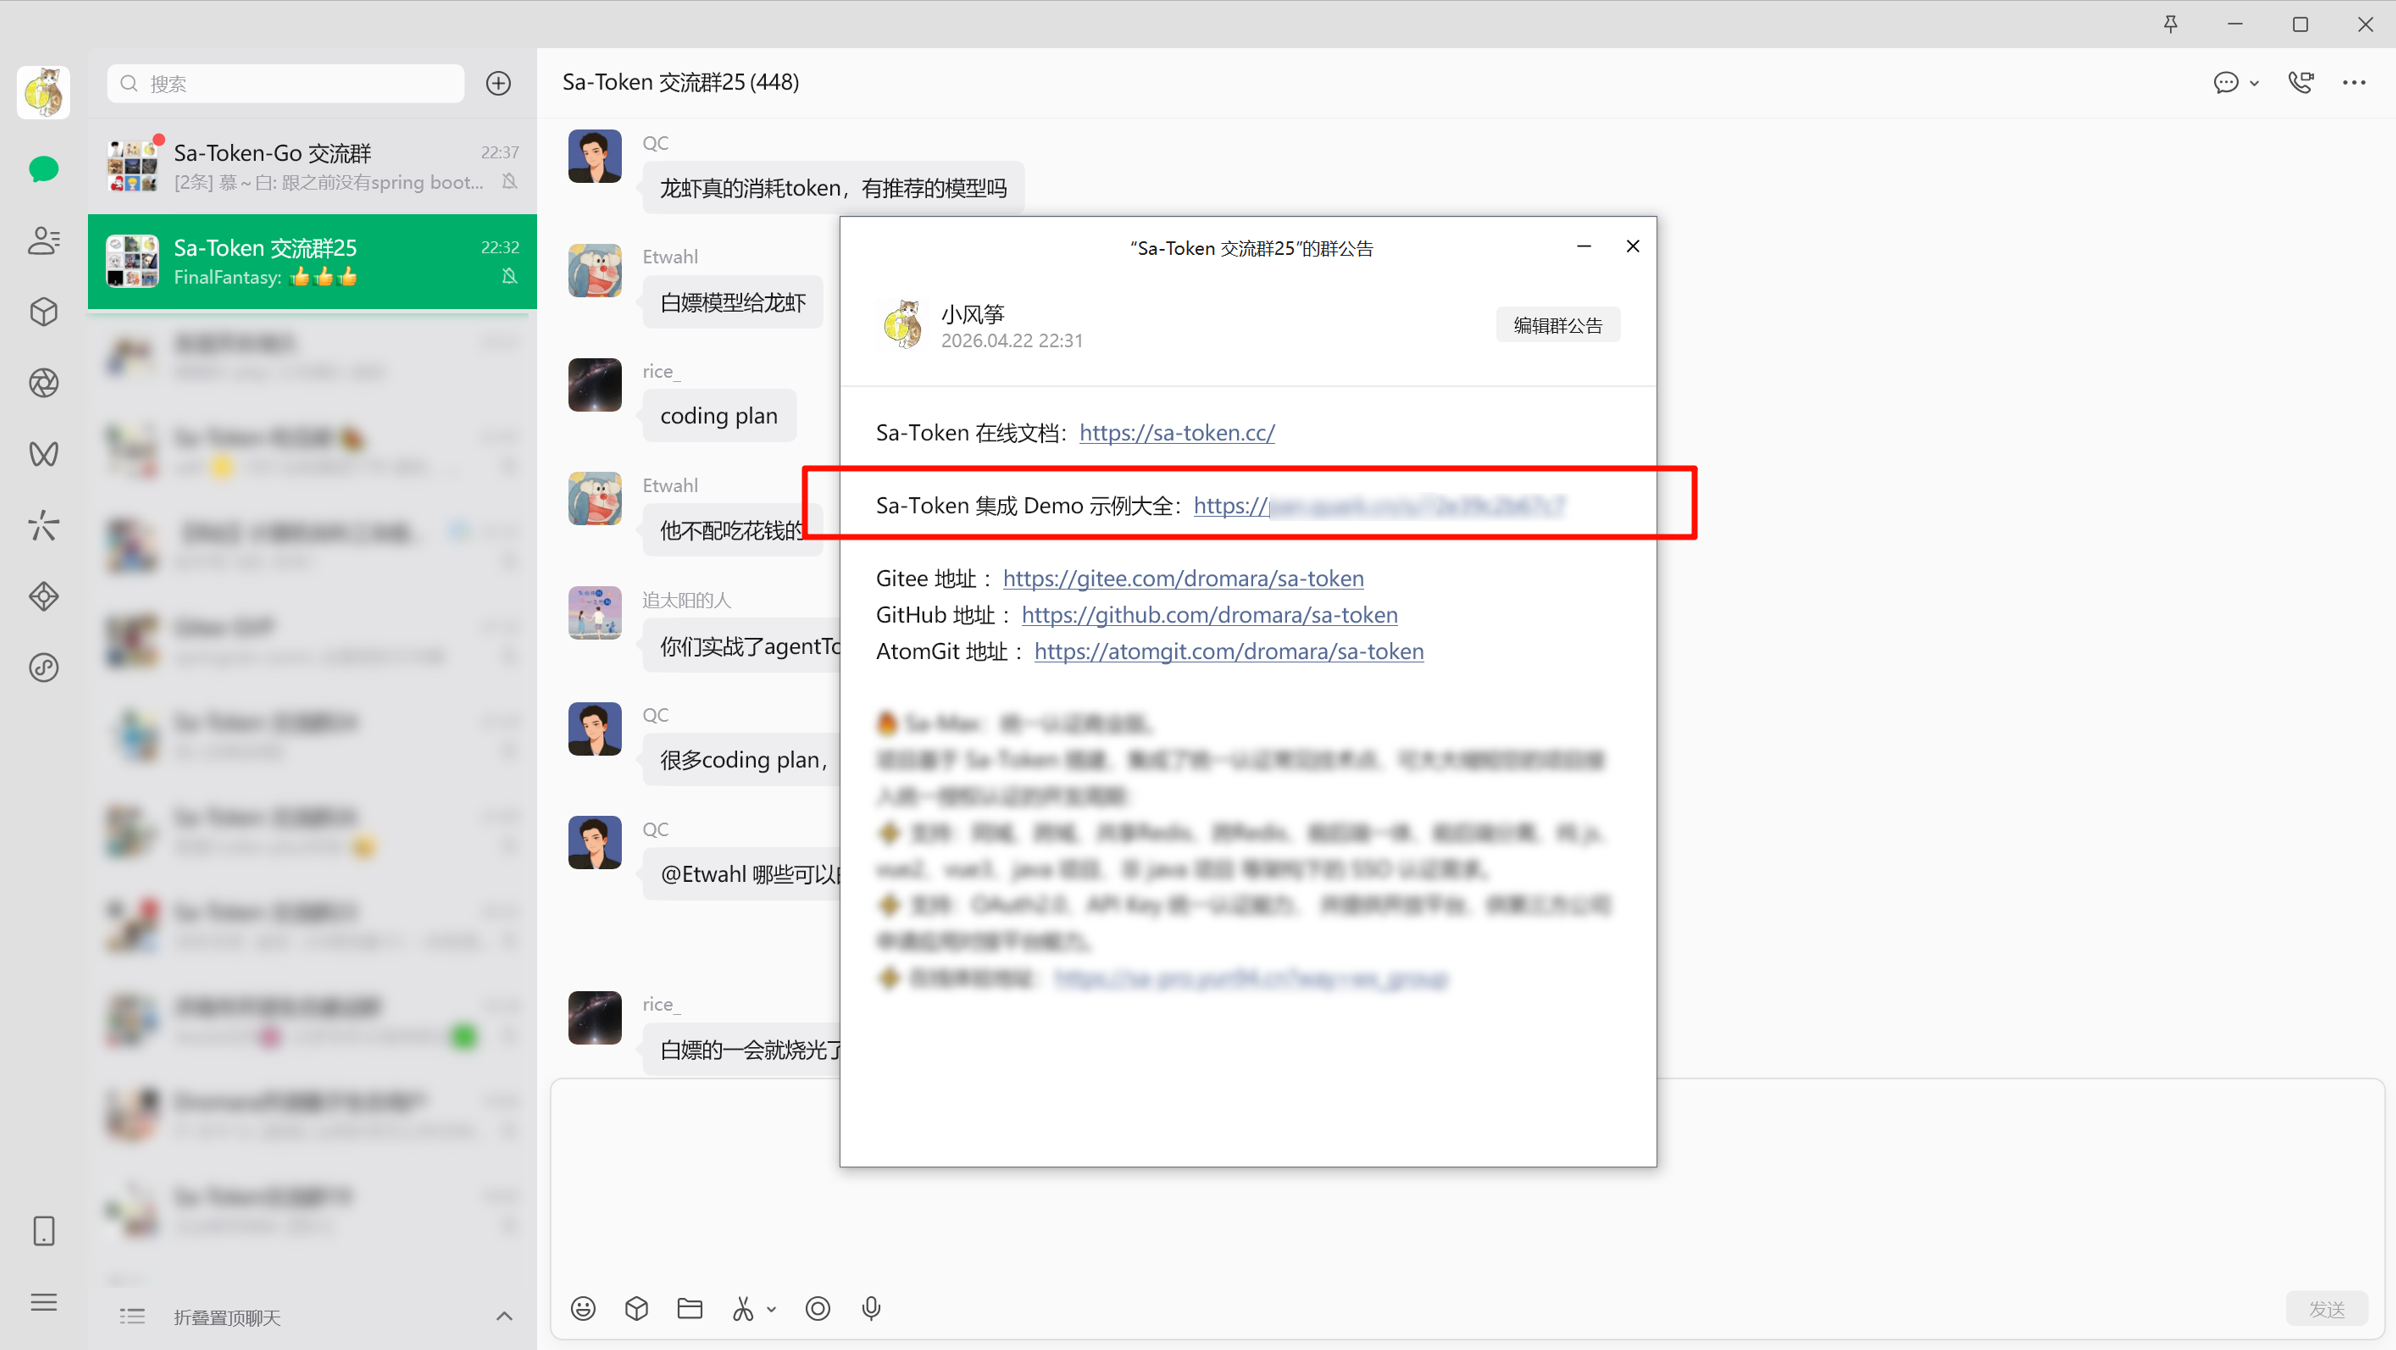This screenshot has width=2396, height=1350.
Task: Open the emoji picker
Action: coord(584,1308)
